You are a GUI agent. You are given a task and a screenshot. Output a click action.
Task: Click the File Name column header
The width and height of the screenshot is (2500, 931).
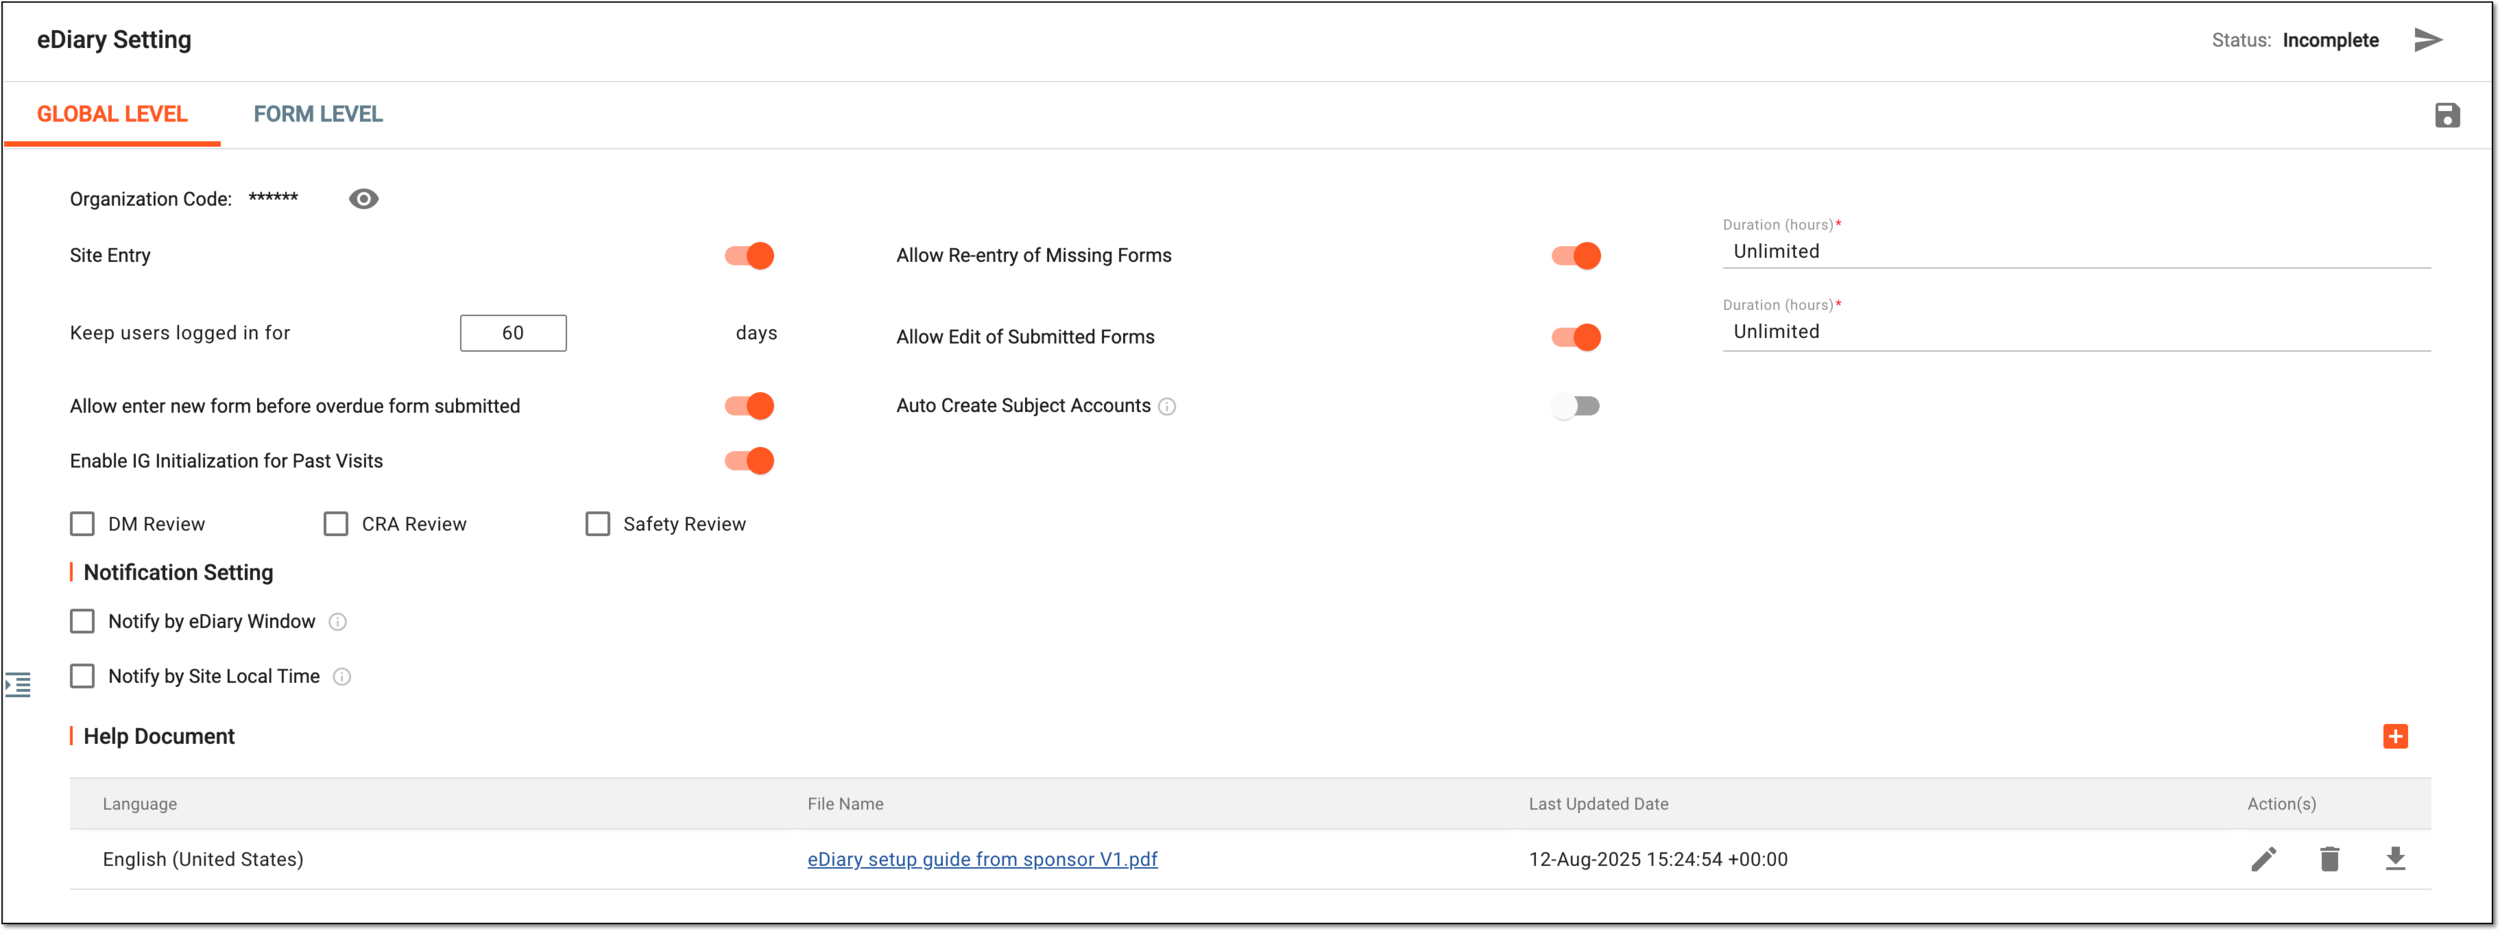click(846, 804)
